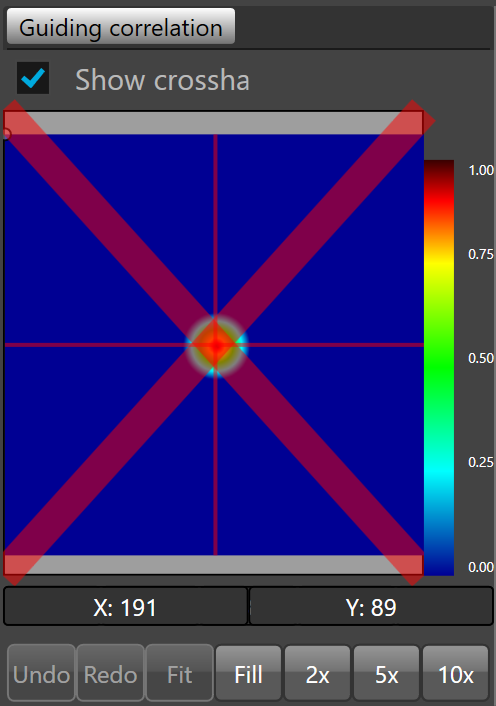Click the gray bar above the correlation image

[214, 123]
